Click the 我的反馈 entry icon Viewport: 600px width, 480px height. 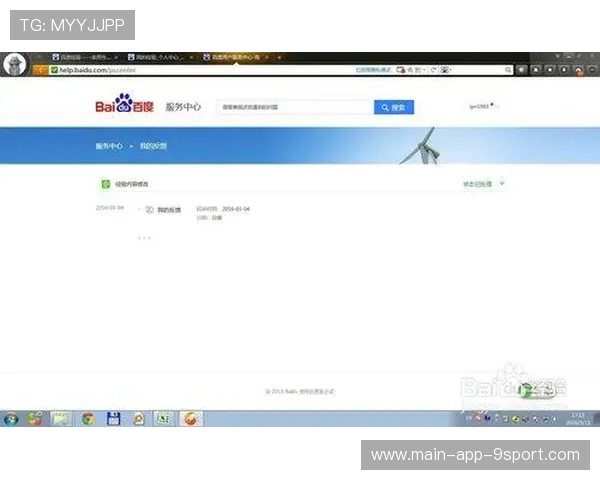149,209
